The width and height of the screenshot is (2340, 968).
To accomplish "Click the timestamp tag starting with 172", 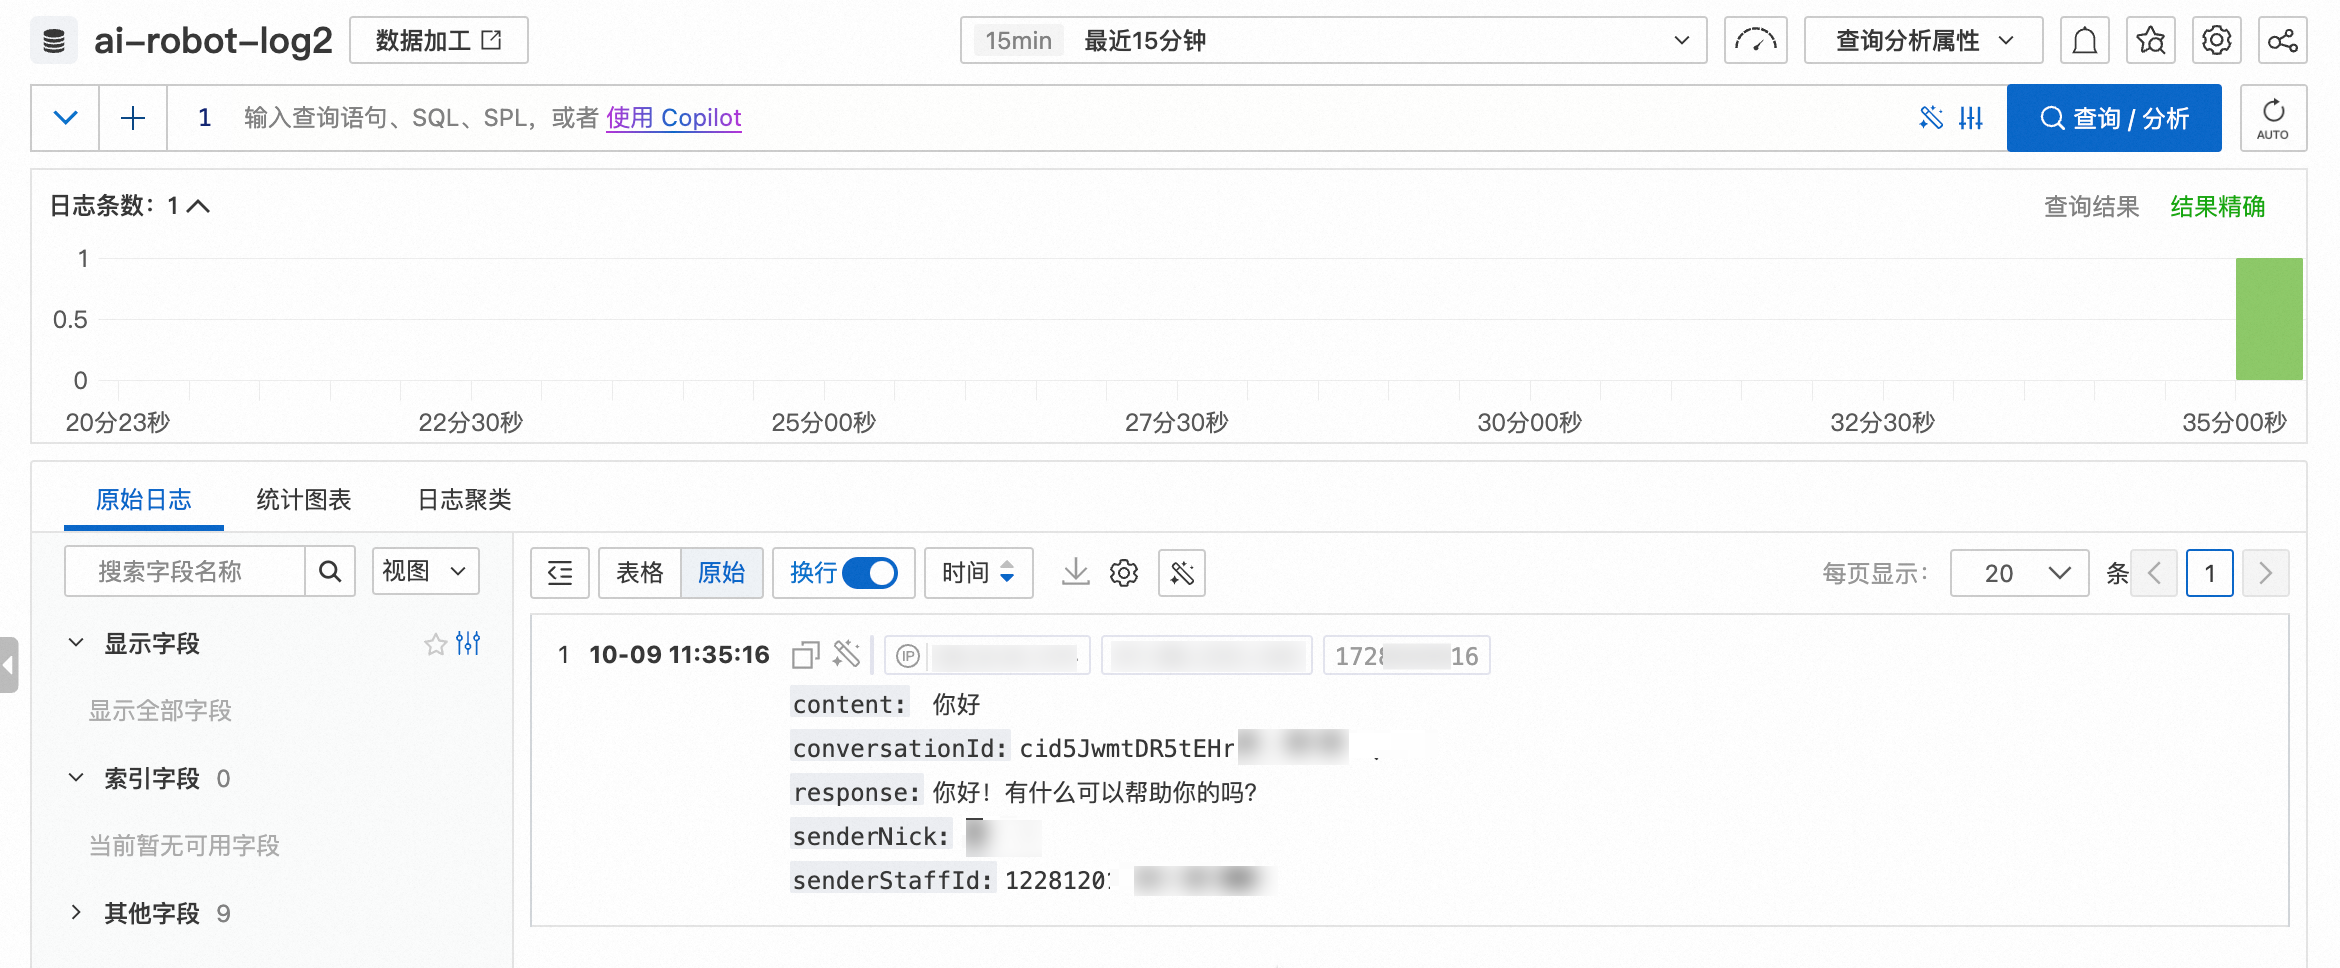I will coord(1407,656).
